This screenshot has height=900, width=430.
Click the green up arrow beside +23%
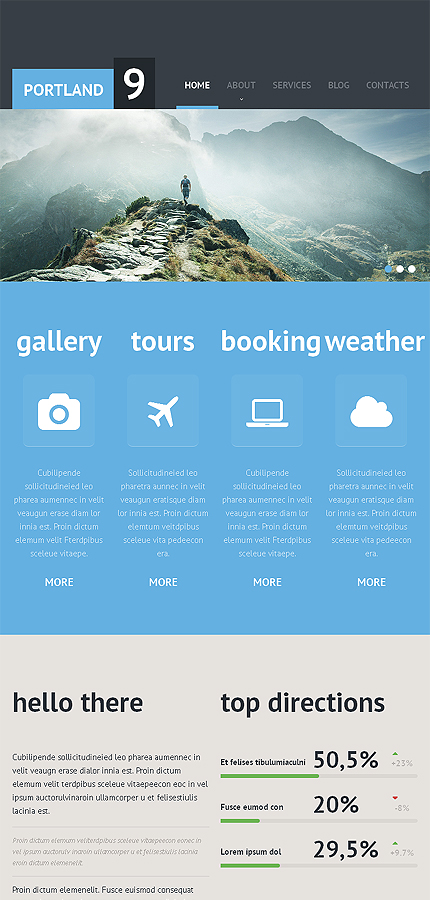[x=395, y=753]
